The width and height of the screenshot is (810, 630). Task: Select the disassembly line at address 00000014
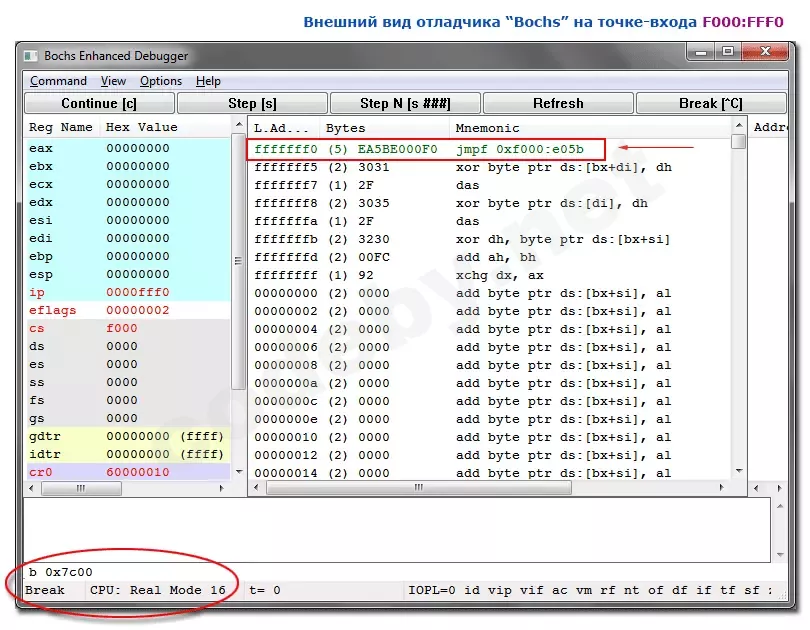490,474
